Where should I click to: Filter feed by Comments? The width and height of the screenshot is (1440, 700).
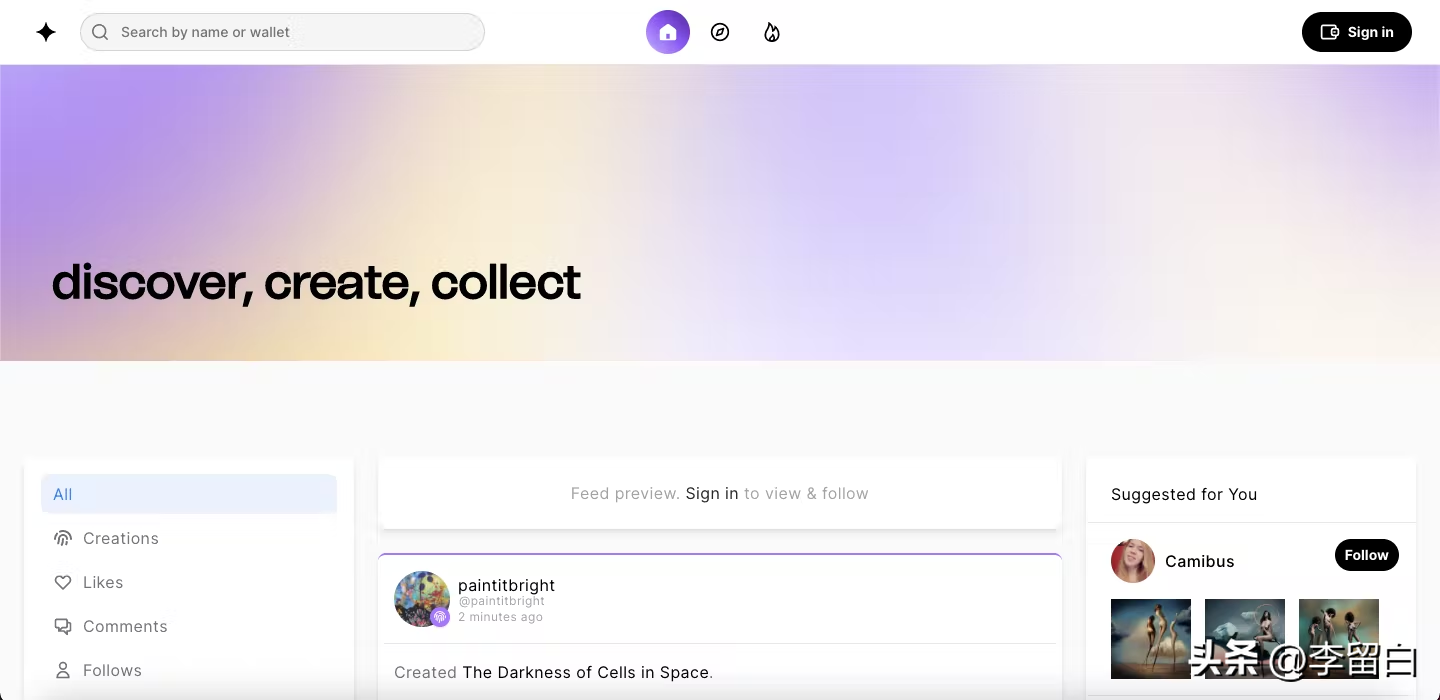[x=124, y=626]
